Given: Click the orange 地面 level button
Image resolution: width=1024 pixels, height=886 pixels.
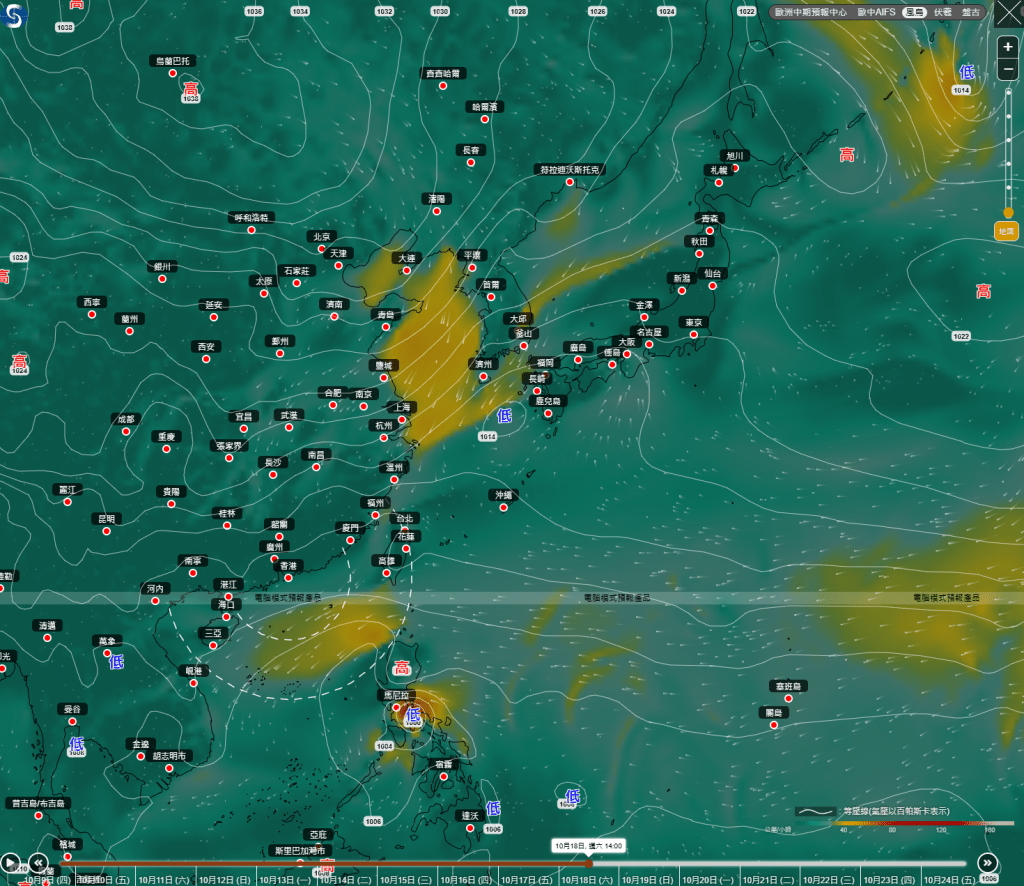Looking at the screenshot, I should [1007, 231].
